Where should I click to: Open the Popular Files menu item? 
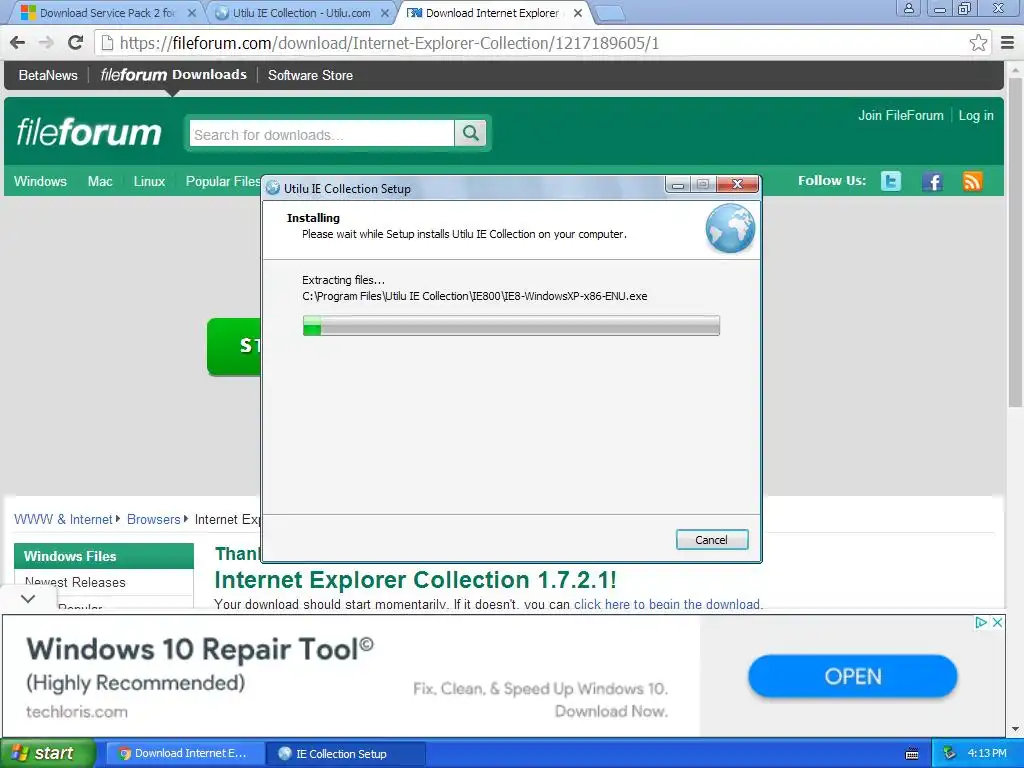click(x=223, y=182)
